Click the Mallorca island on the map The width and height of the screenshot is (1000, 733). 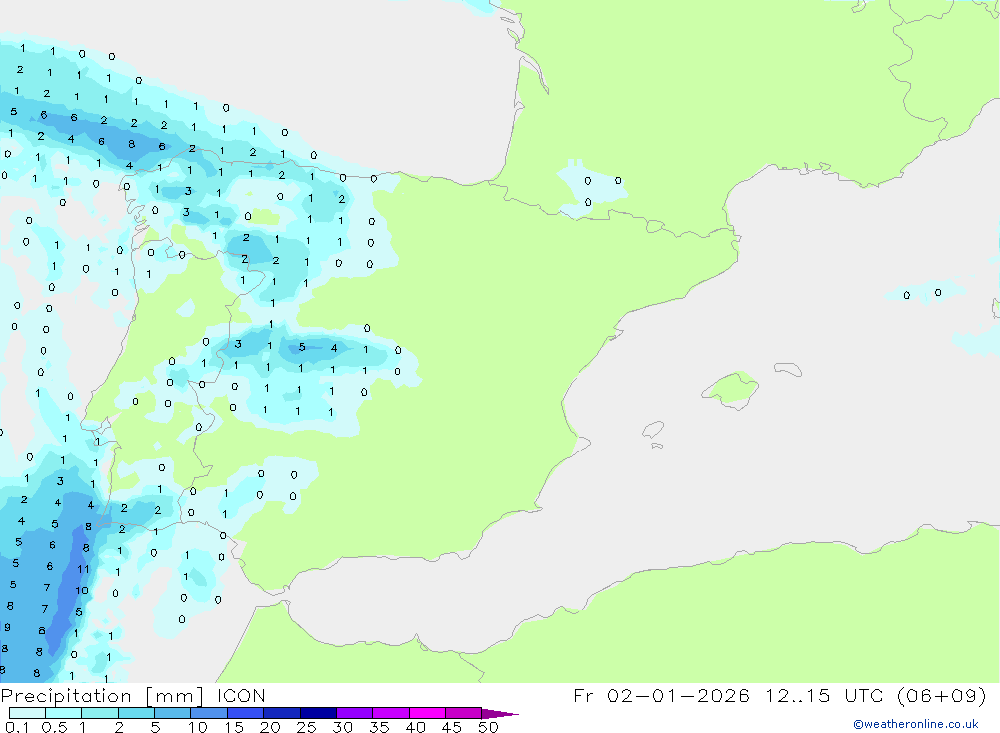[x=731, y=388]
